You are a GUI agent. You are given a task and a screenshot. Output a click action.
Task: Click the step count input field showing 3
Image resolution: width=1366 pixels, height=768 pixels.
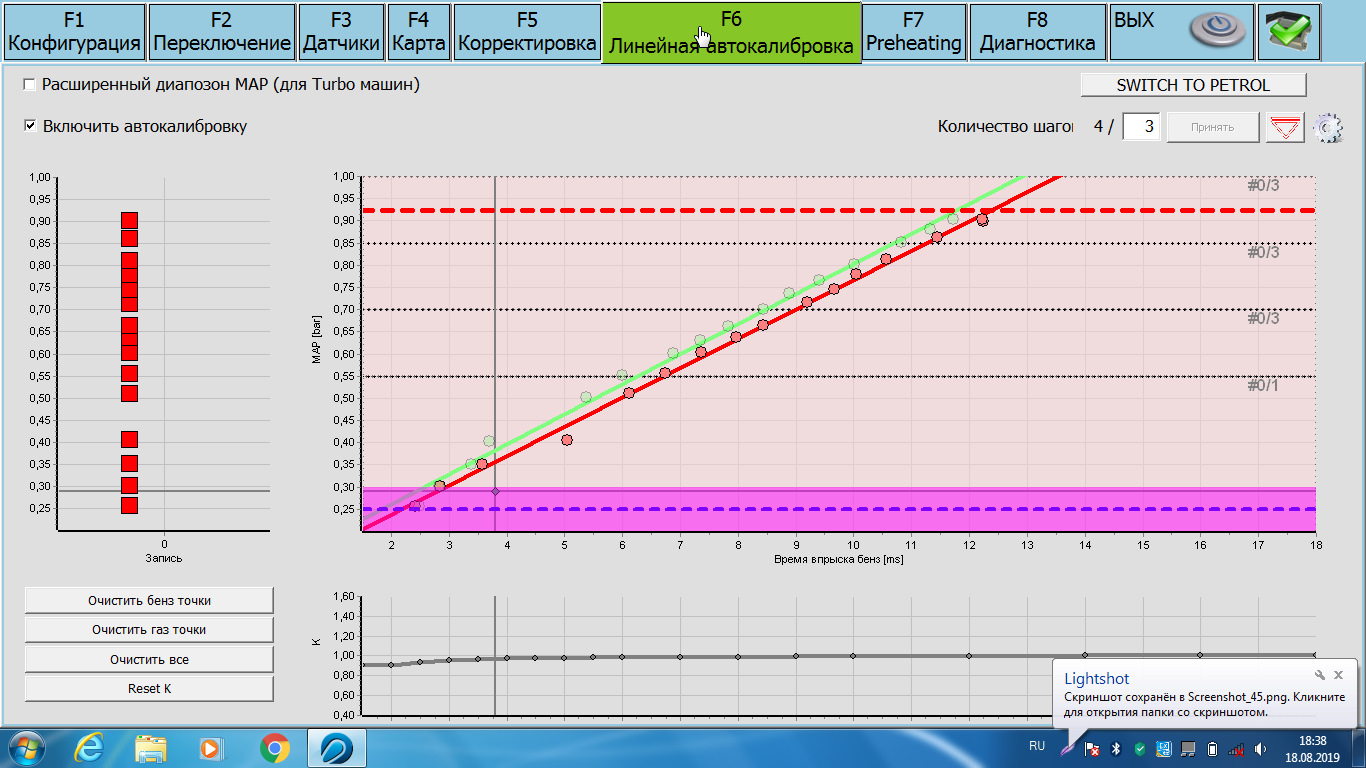[x=1141, y=127]
